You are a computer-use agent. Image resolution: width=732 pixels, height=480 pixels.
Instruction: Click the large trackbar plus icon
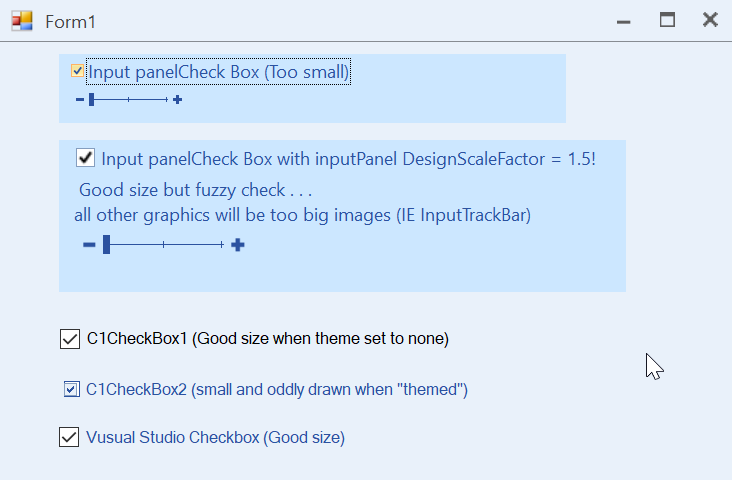click(237, 245)
